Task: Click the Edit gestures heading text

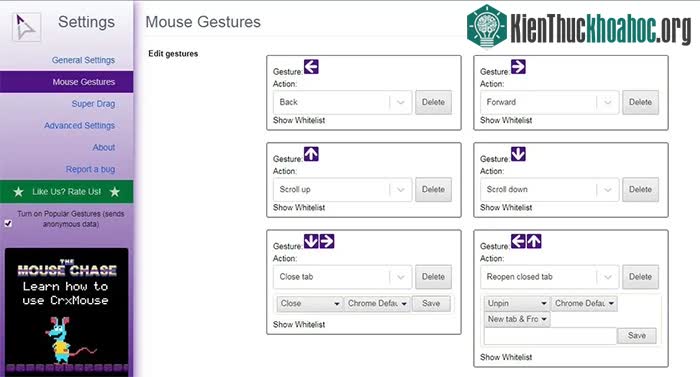Action: coord(173,54)
